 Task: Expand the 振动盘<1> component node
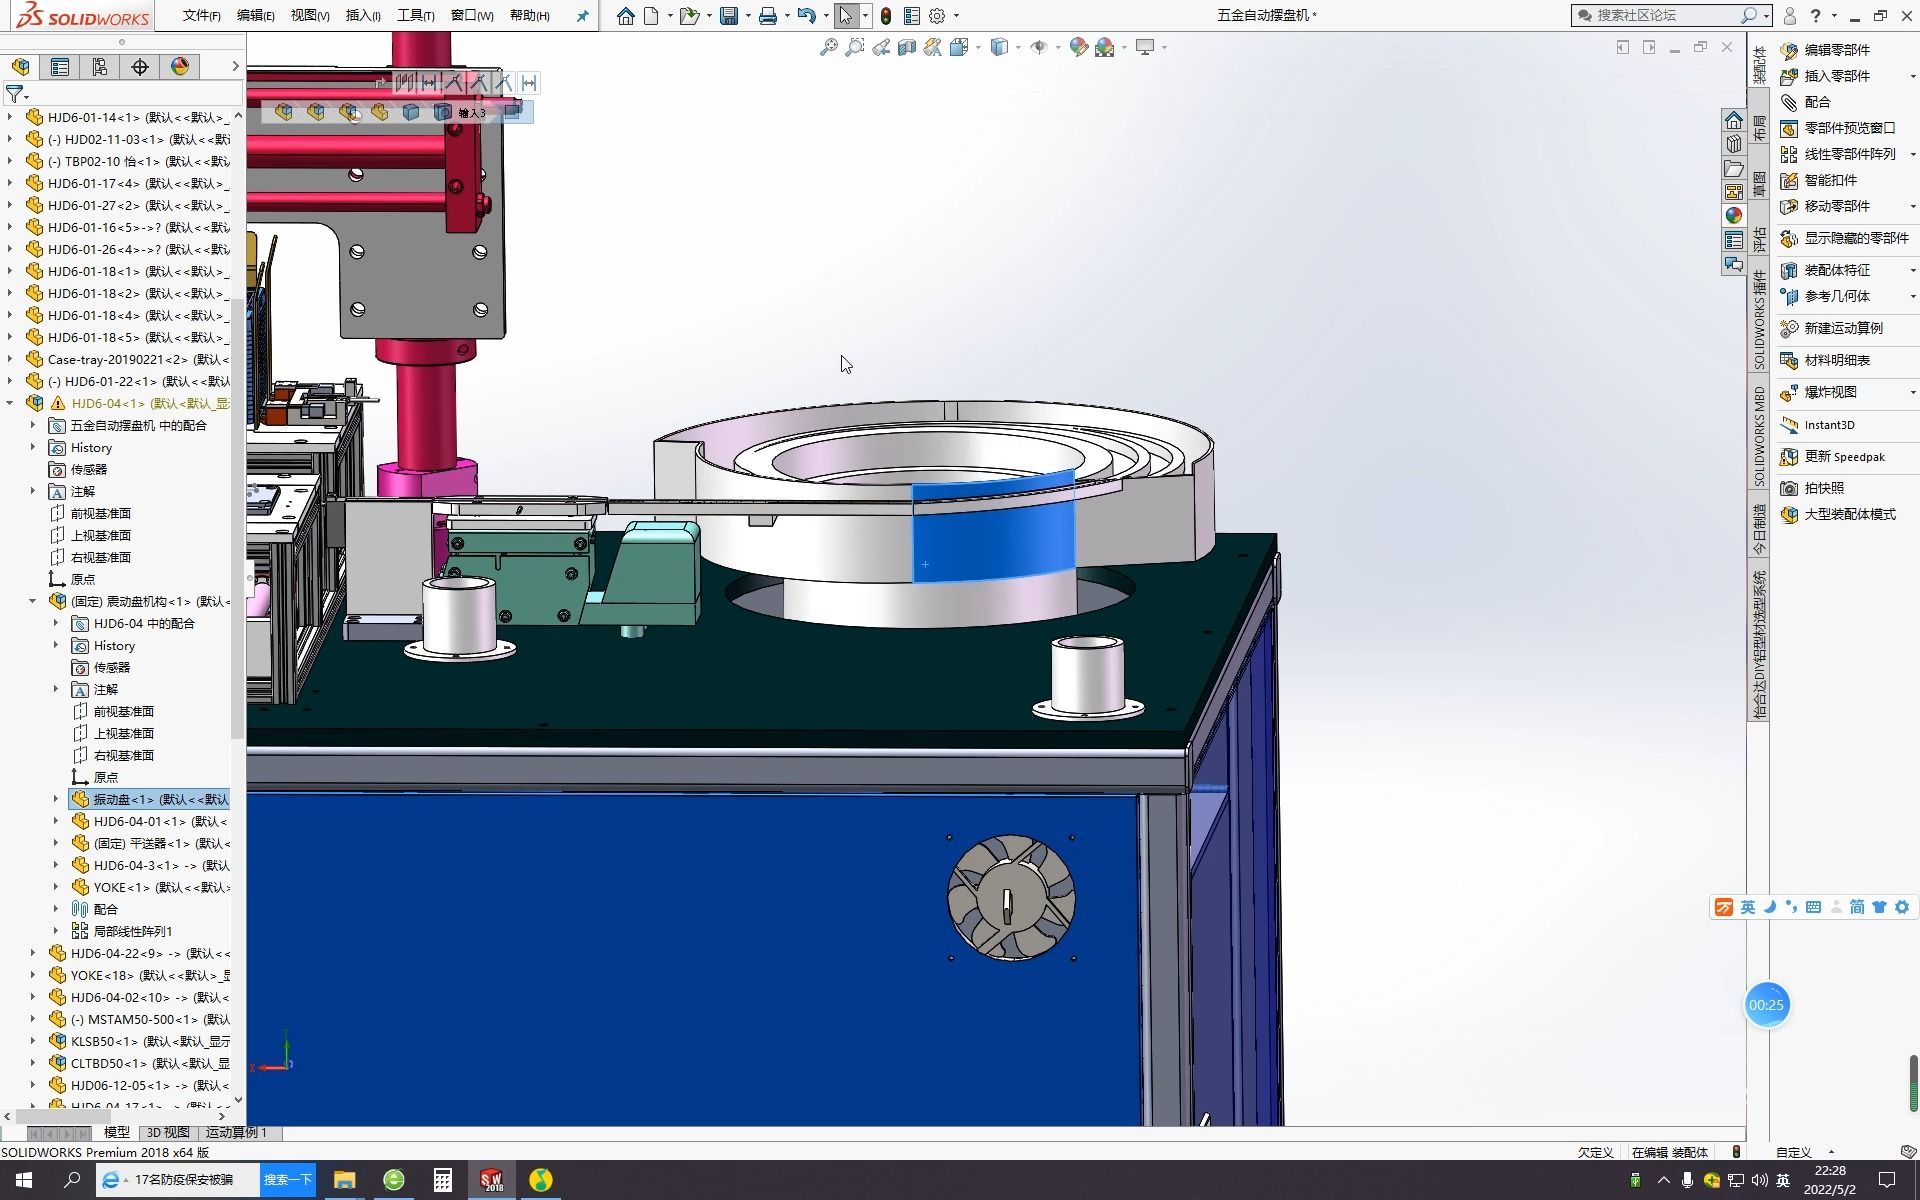point(56,799)
